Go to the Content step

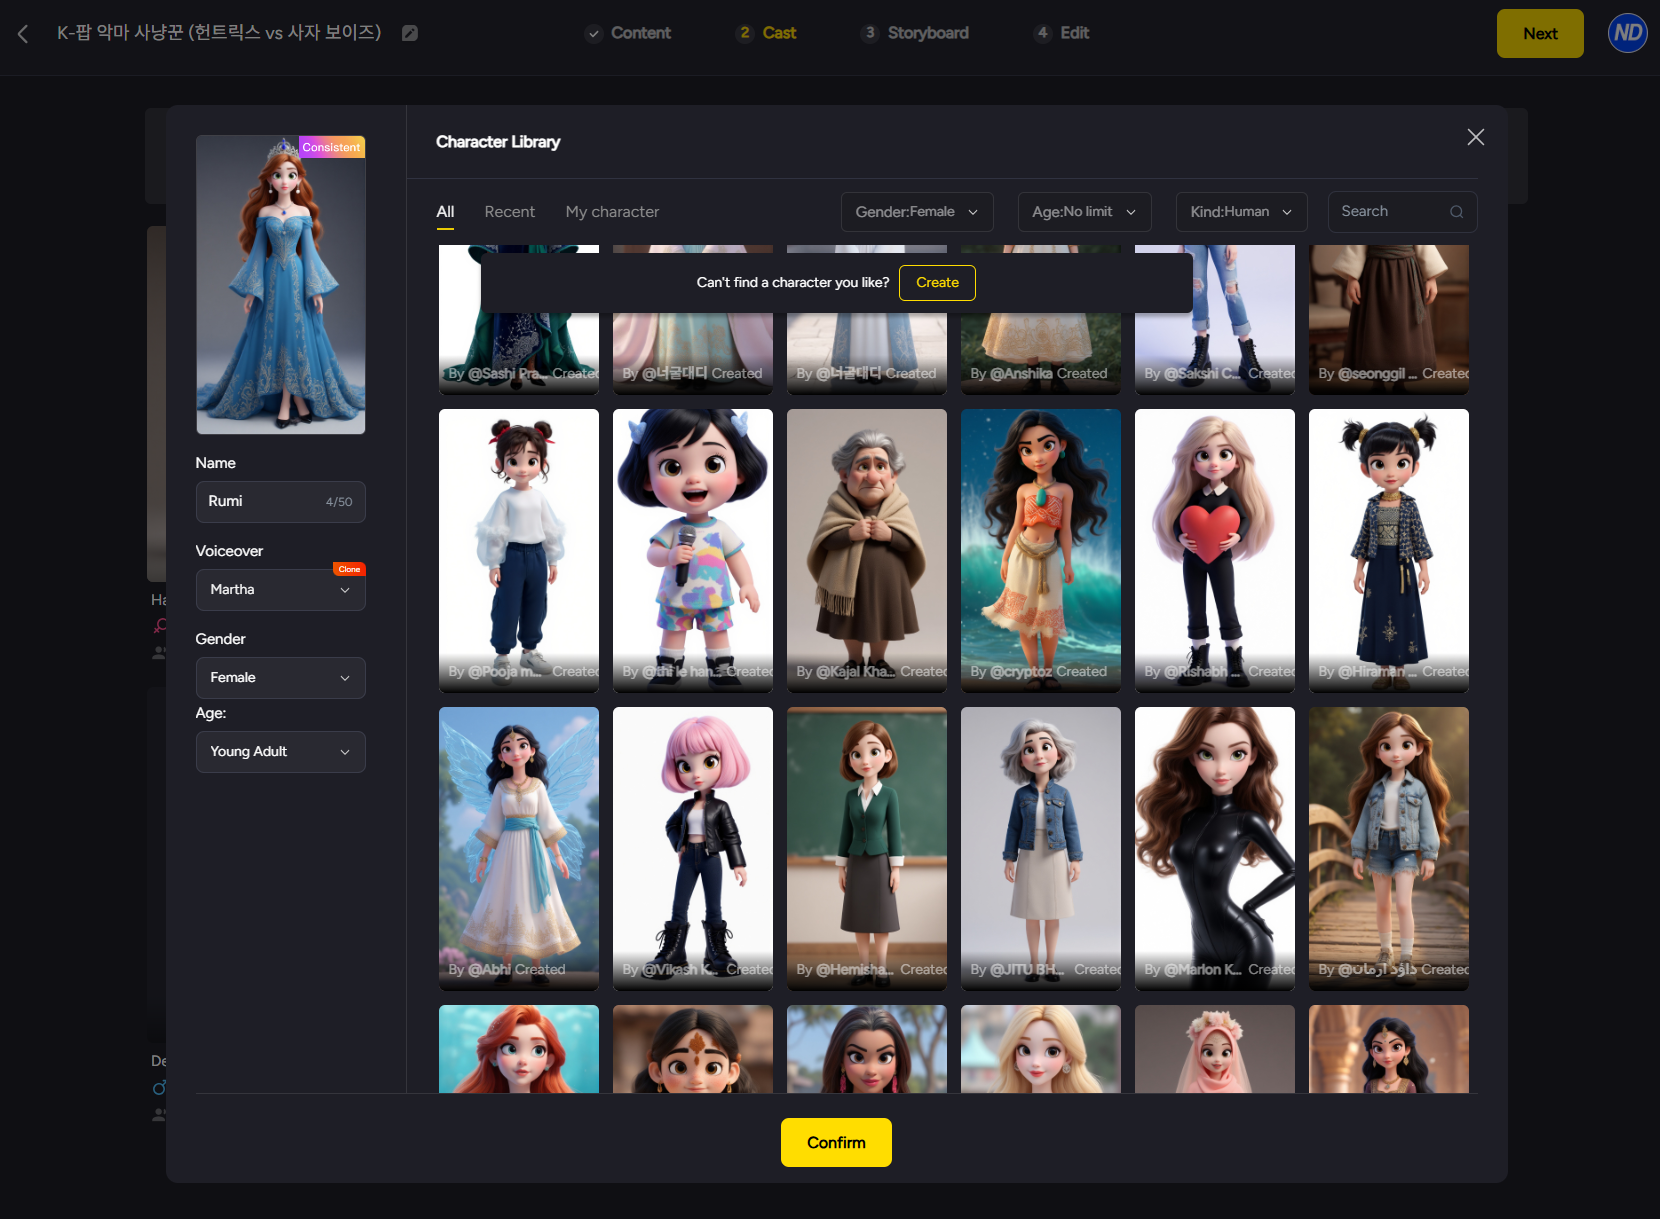pyautogui.click(x=628, y=33)
